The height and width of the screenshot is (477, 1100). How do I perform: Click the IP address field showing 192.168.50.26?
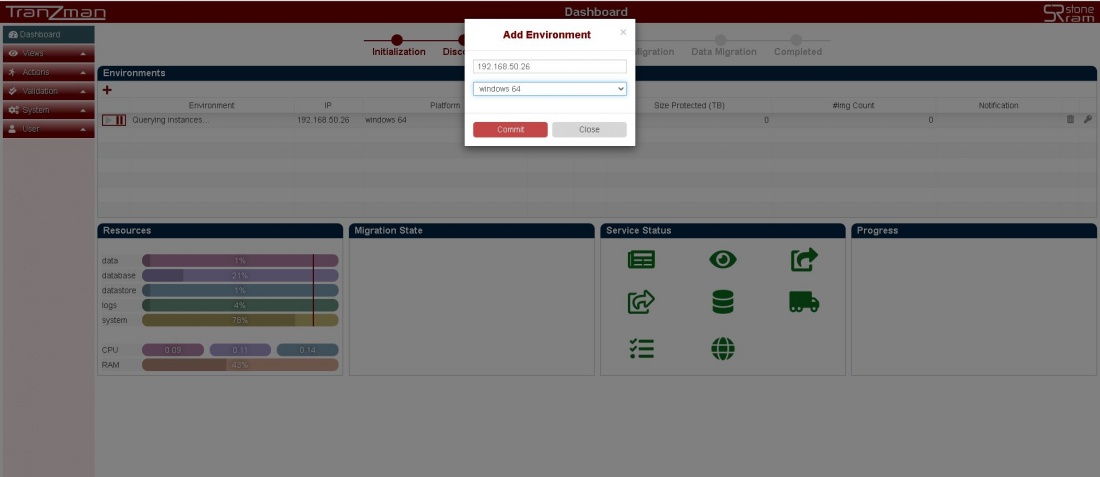(549, 67)
